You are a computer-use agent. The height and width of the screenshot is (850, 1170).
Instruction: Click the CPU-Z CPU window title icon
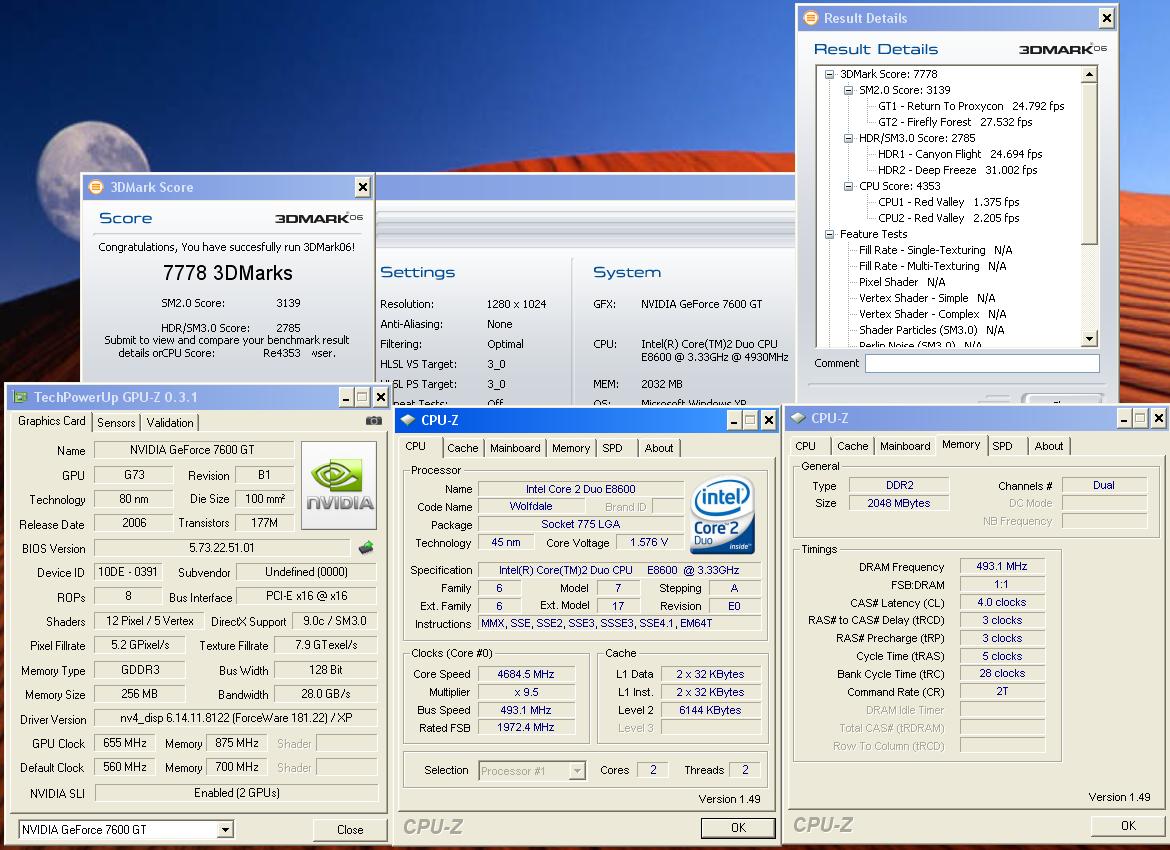(x=407, y=420)
